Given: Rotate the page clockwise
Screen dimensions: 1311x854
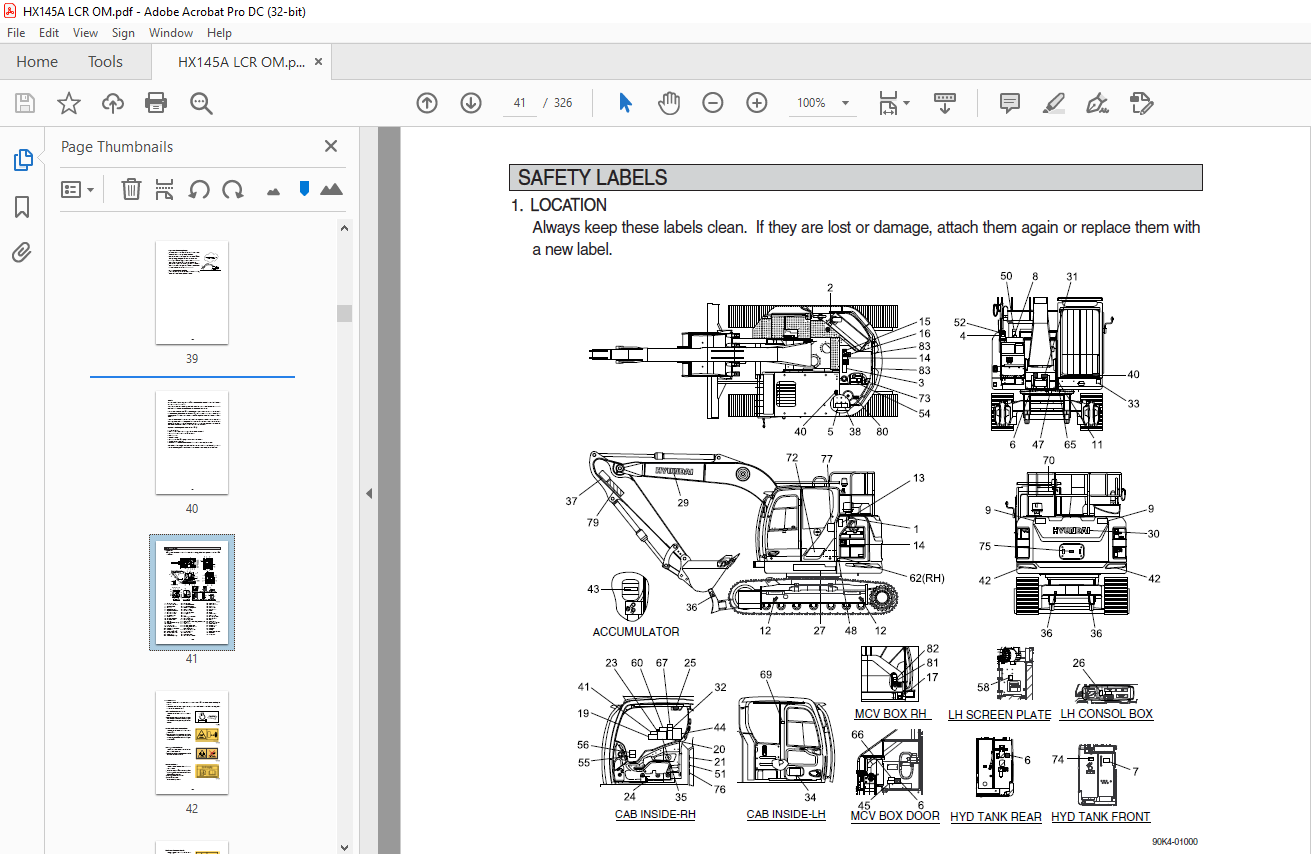Looking at the screenshot, I should (x=233, y=189).
